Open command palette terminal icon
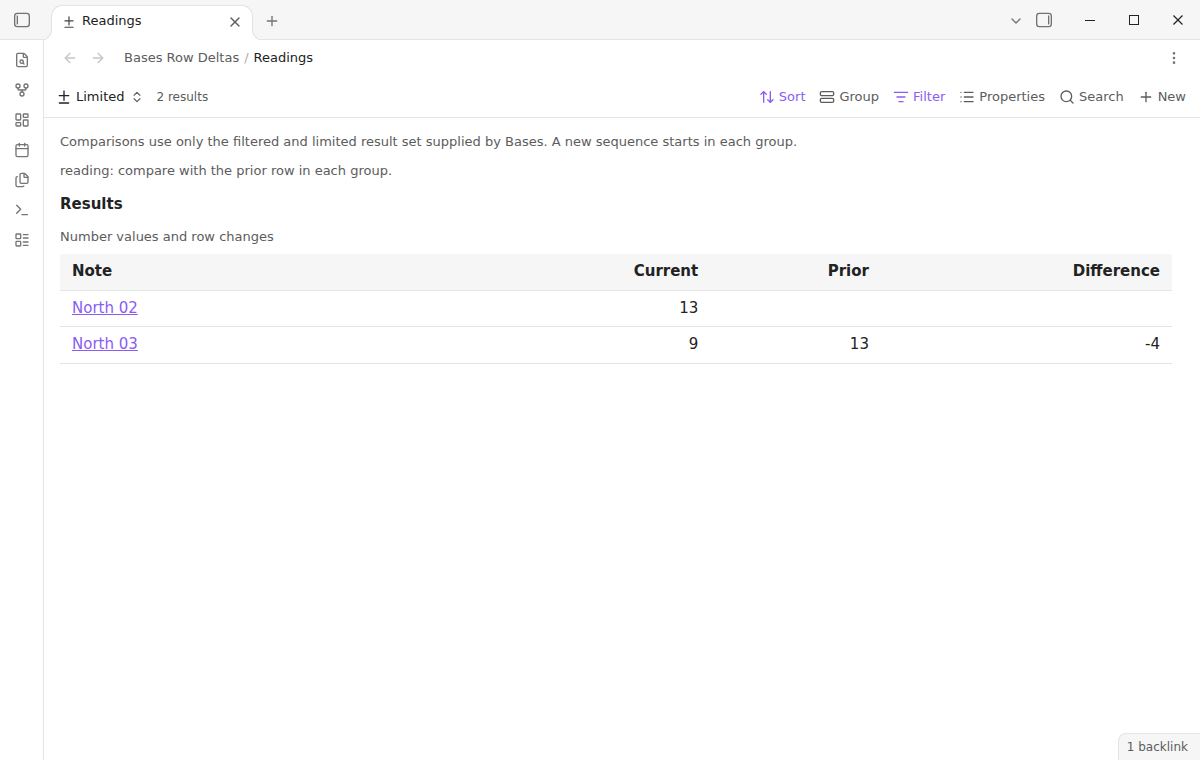1200x760 pixels. pos(22,210)
